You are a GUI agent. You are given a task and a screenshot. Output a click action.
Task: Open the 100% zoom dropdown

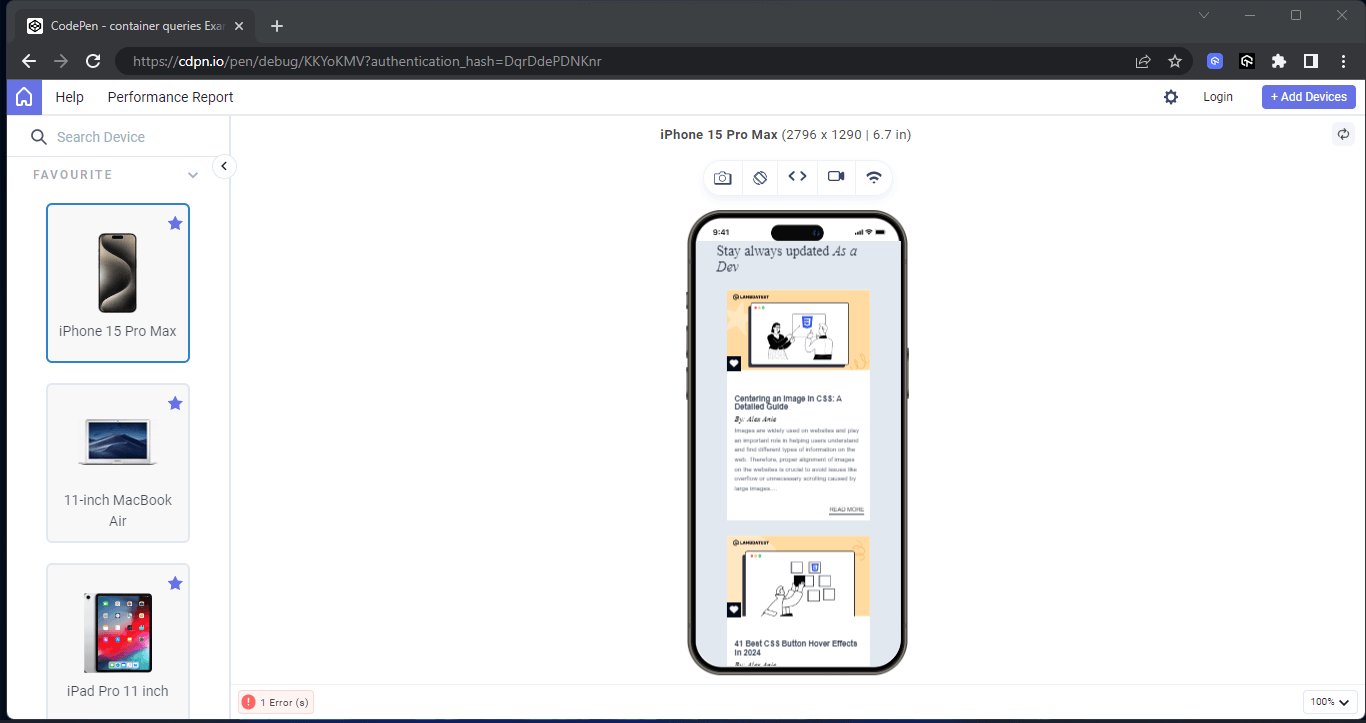(x=1330, y=702)
